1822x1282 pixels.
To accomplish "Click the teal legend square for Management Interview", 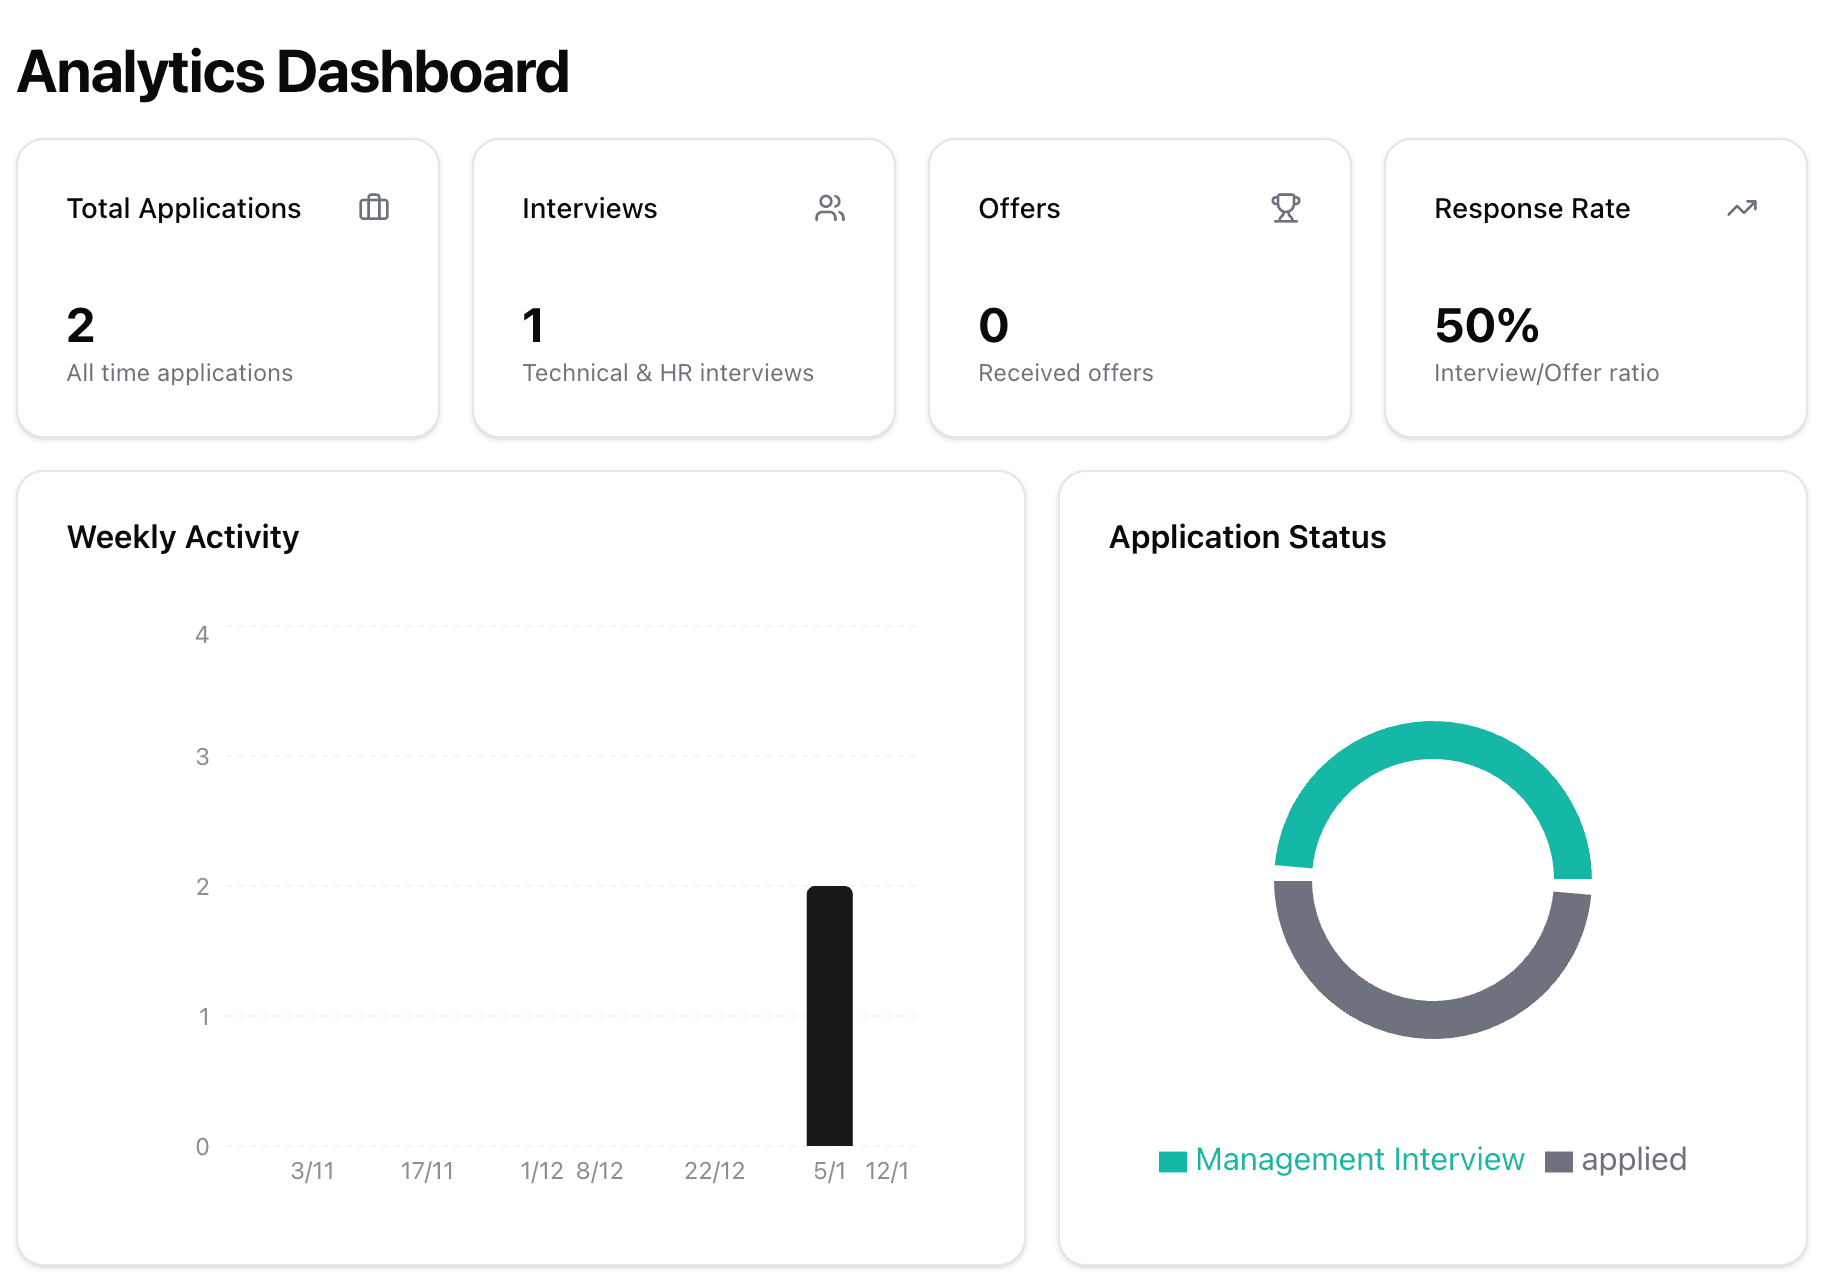I will tap(1173, 1160).
